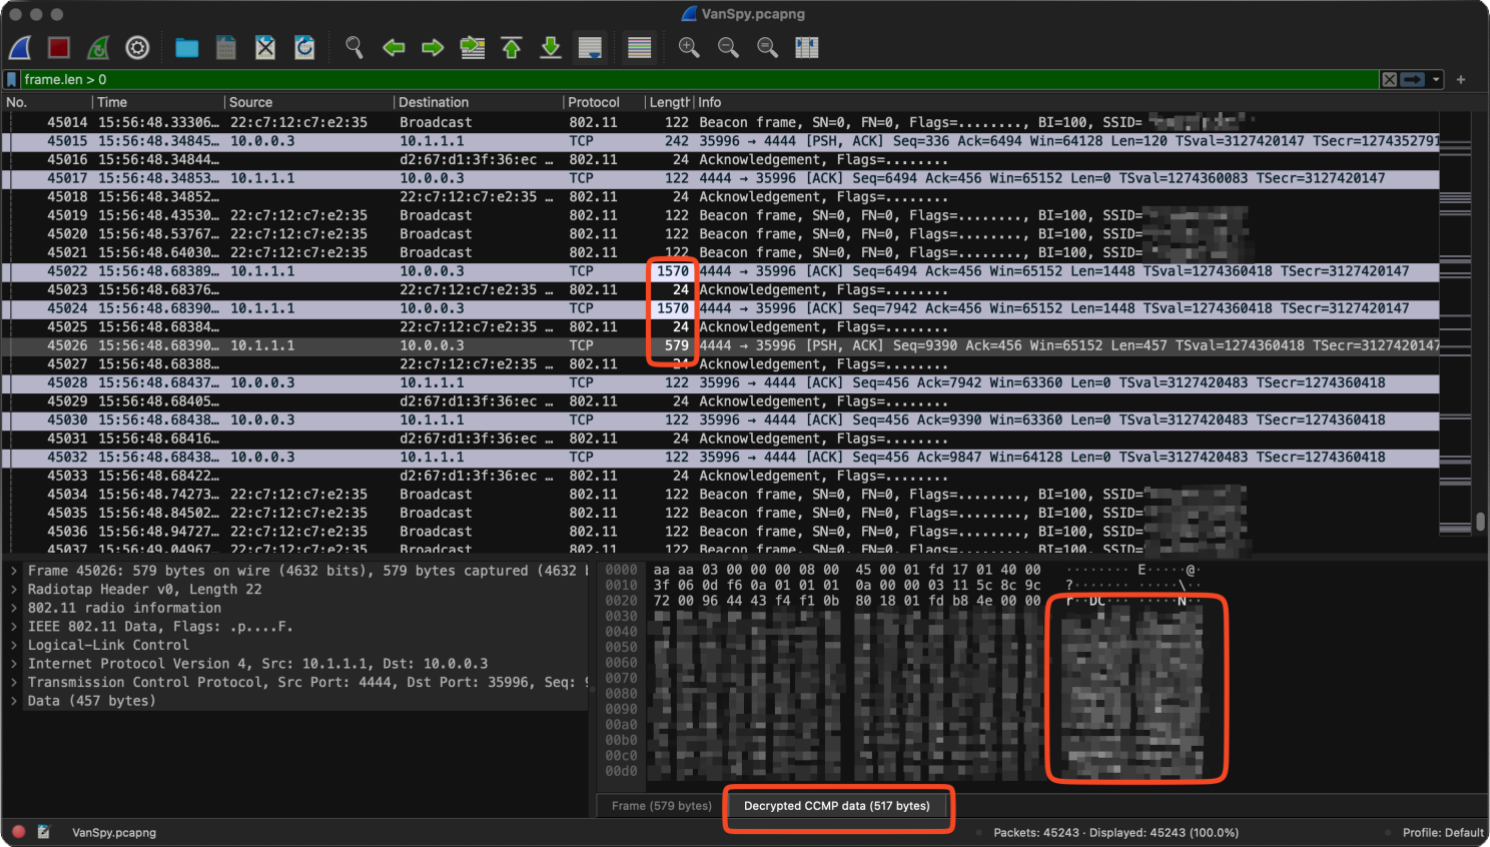Click the packet list vertical scrollbar thumb
Viewport: 1490px width, 847px height.
tap(1480, 522)
